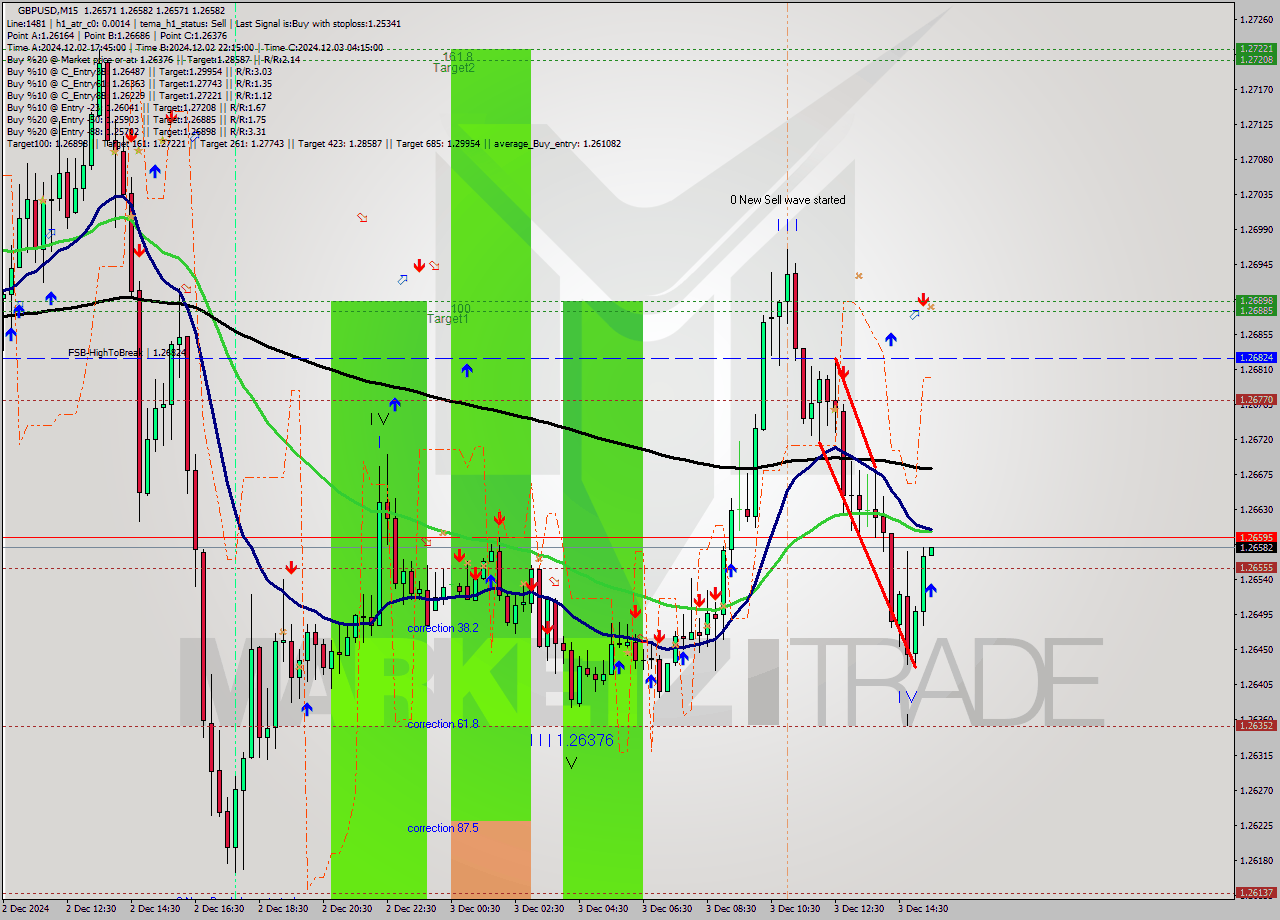Click the '3 Dec 10:30' time axis label
The width and height of the screenshot is (1280, 920).
point(795,909)
